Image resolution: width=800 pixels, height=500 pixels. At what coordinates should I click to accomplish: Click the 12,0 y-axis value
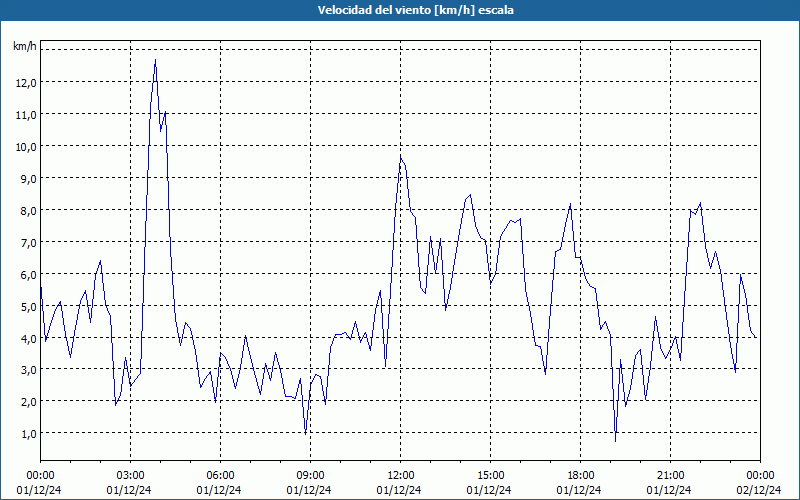click(x=26, y=83)
